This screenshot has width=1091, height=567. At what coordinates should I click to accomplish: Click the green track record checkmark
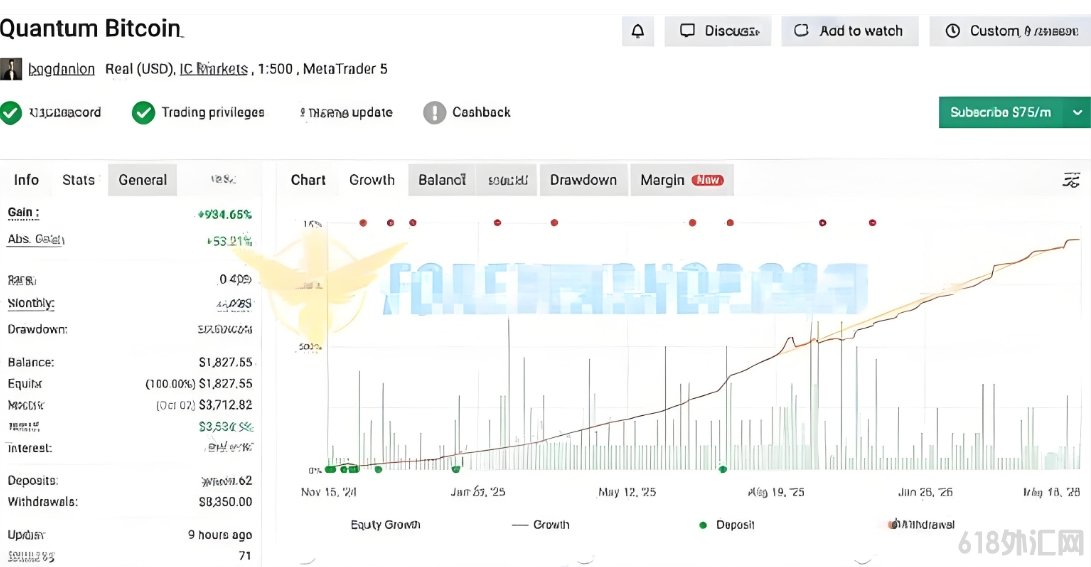(11, 113)
